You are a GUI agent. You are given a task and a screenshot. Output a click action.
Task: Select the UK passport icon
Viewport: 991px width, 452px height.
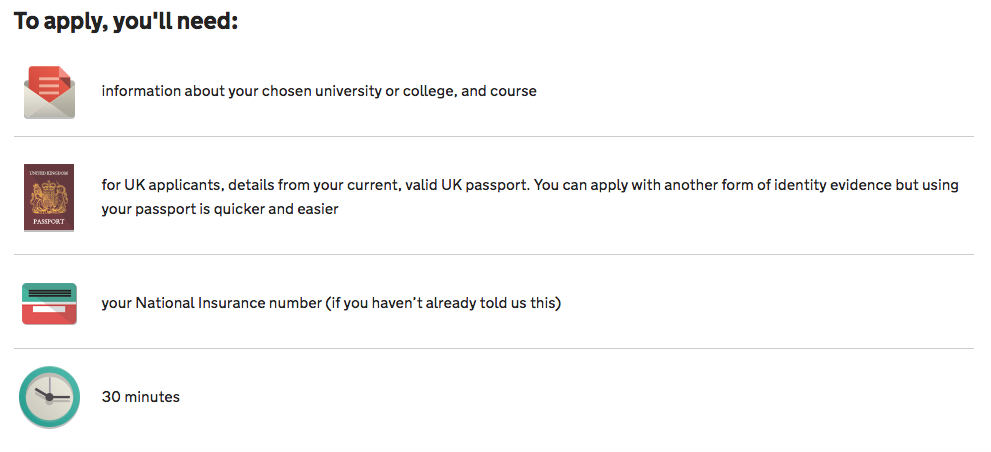tap(49, 197)
